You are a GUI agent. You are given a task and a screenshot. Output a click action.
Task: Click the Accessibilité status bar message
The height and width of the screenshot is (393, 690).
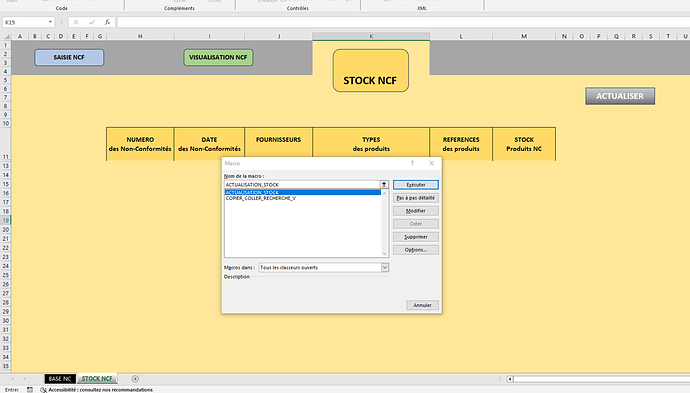[97, 389]
